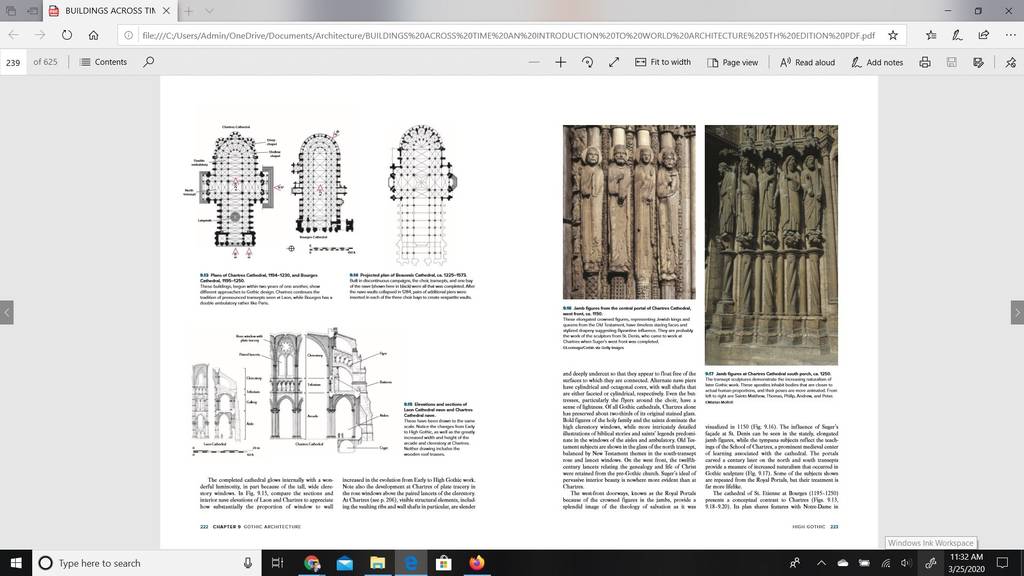The image size is (1024, 576).
Task: Go to next page arrow
Action: 1017,312
